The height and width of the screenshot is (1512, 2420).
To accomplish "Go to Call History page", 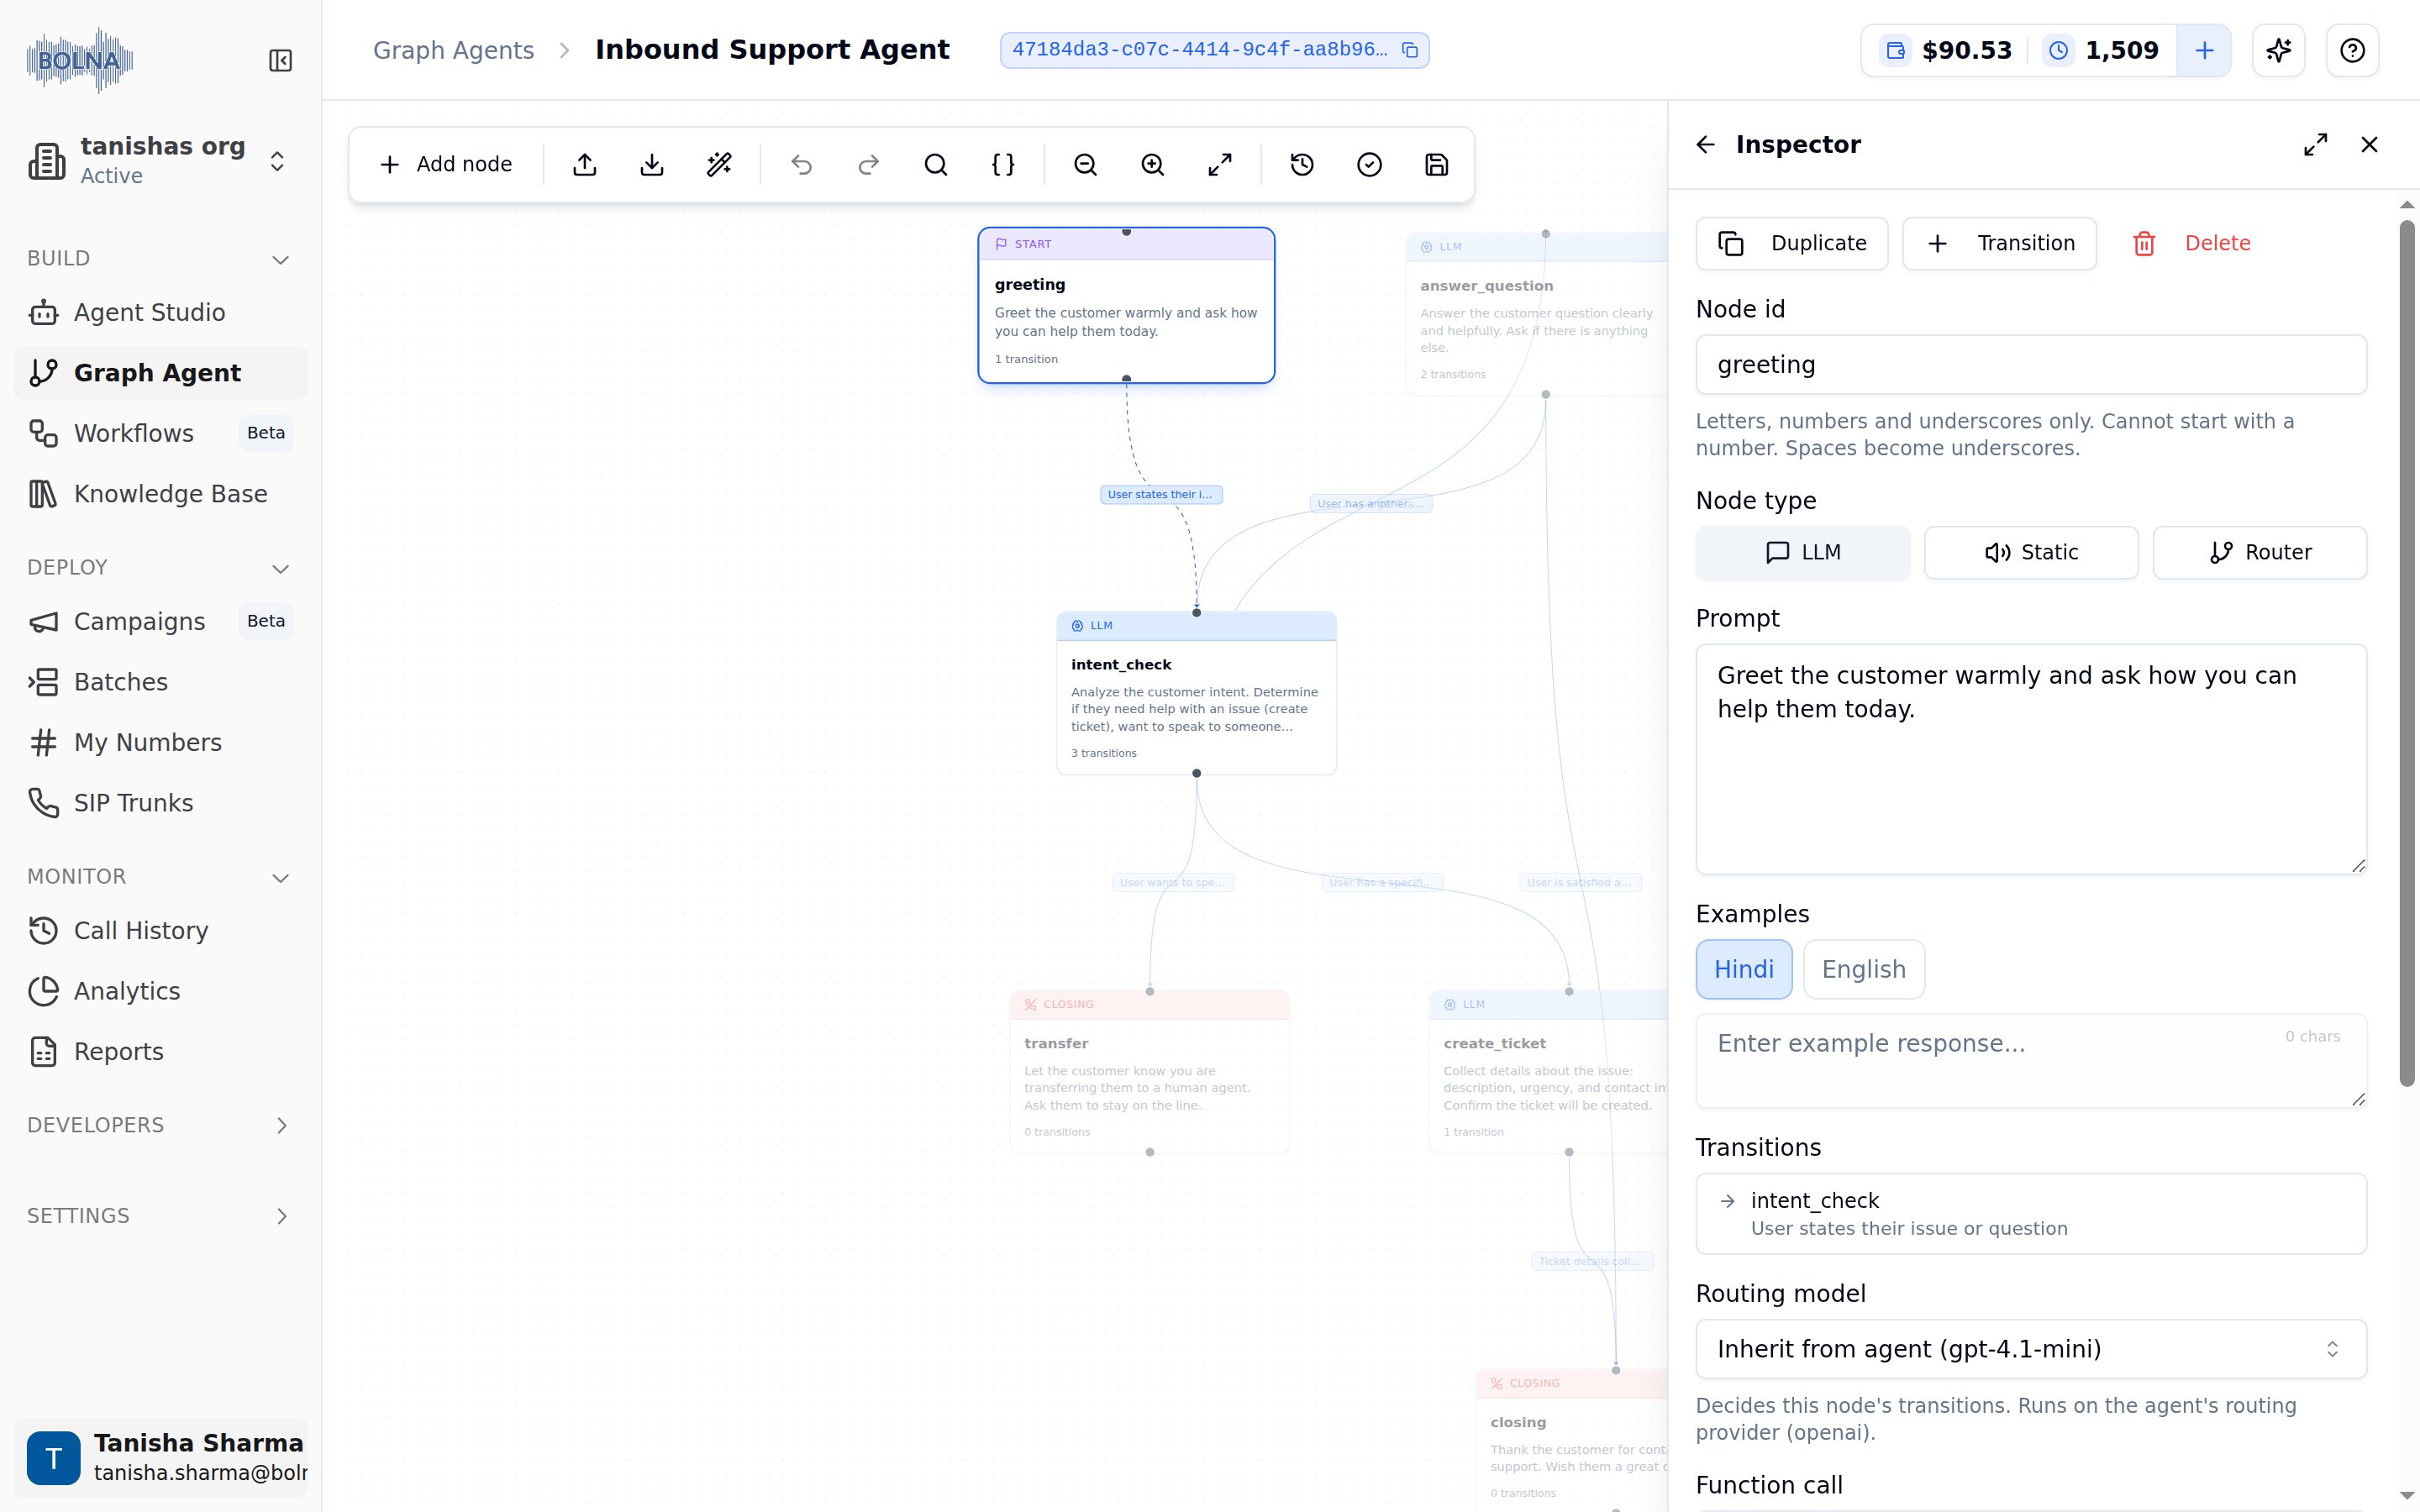I will coord(160,931).
